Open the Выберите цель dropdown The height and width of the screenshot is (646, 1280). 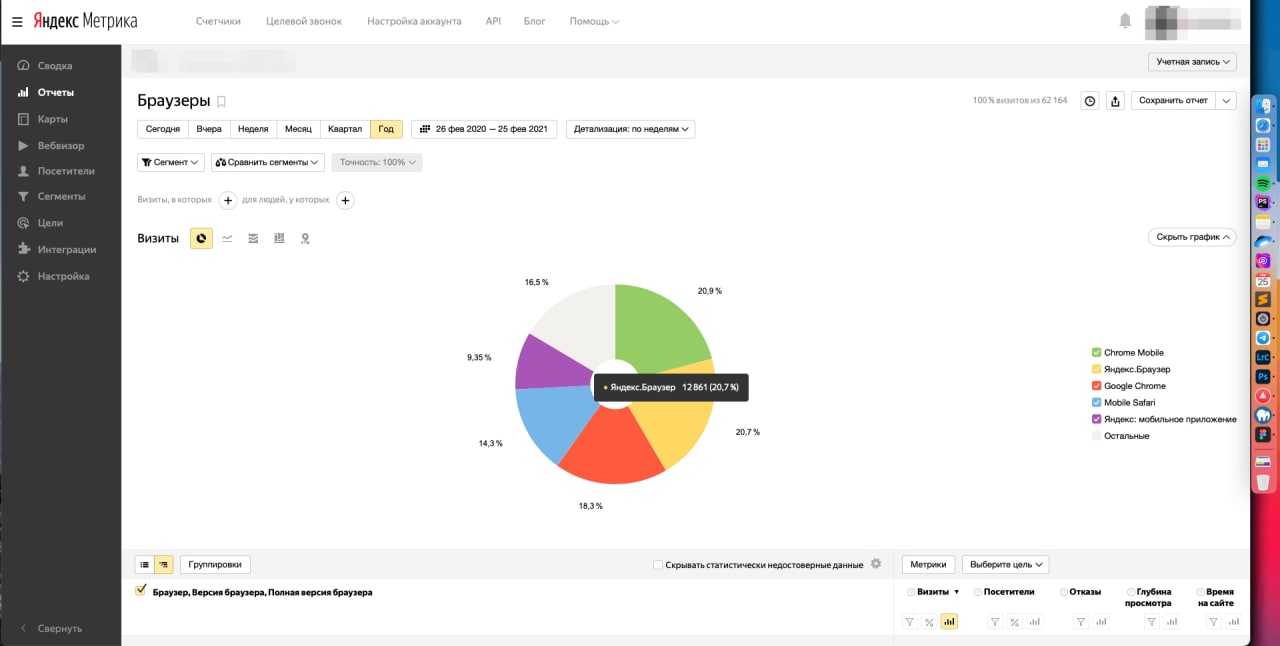[x=1005, y=564]
